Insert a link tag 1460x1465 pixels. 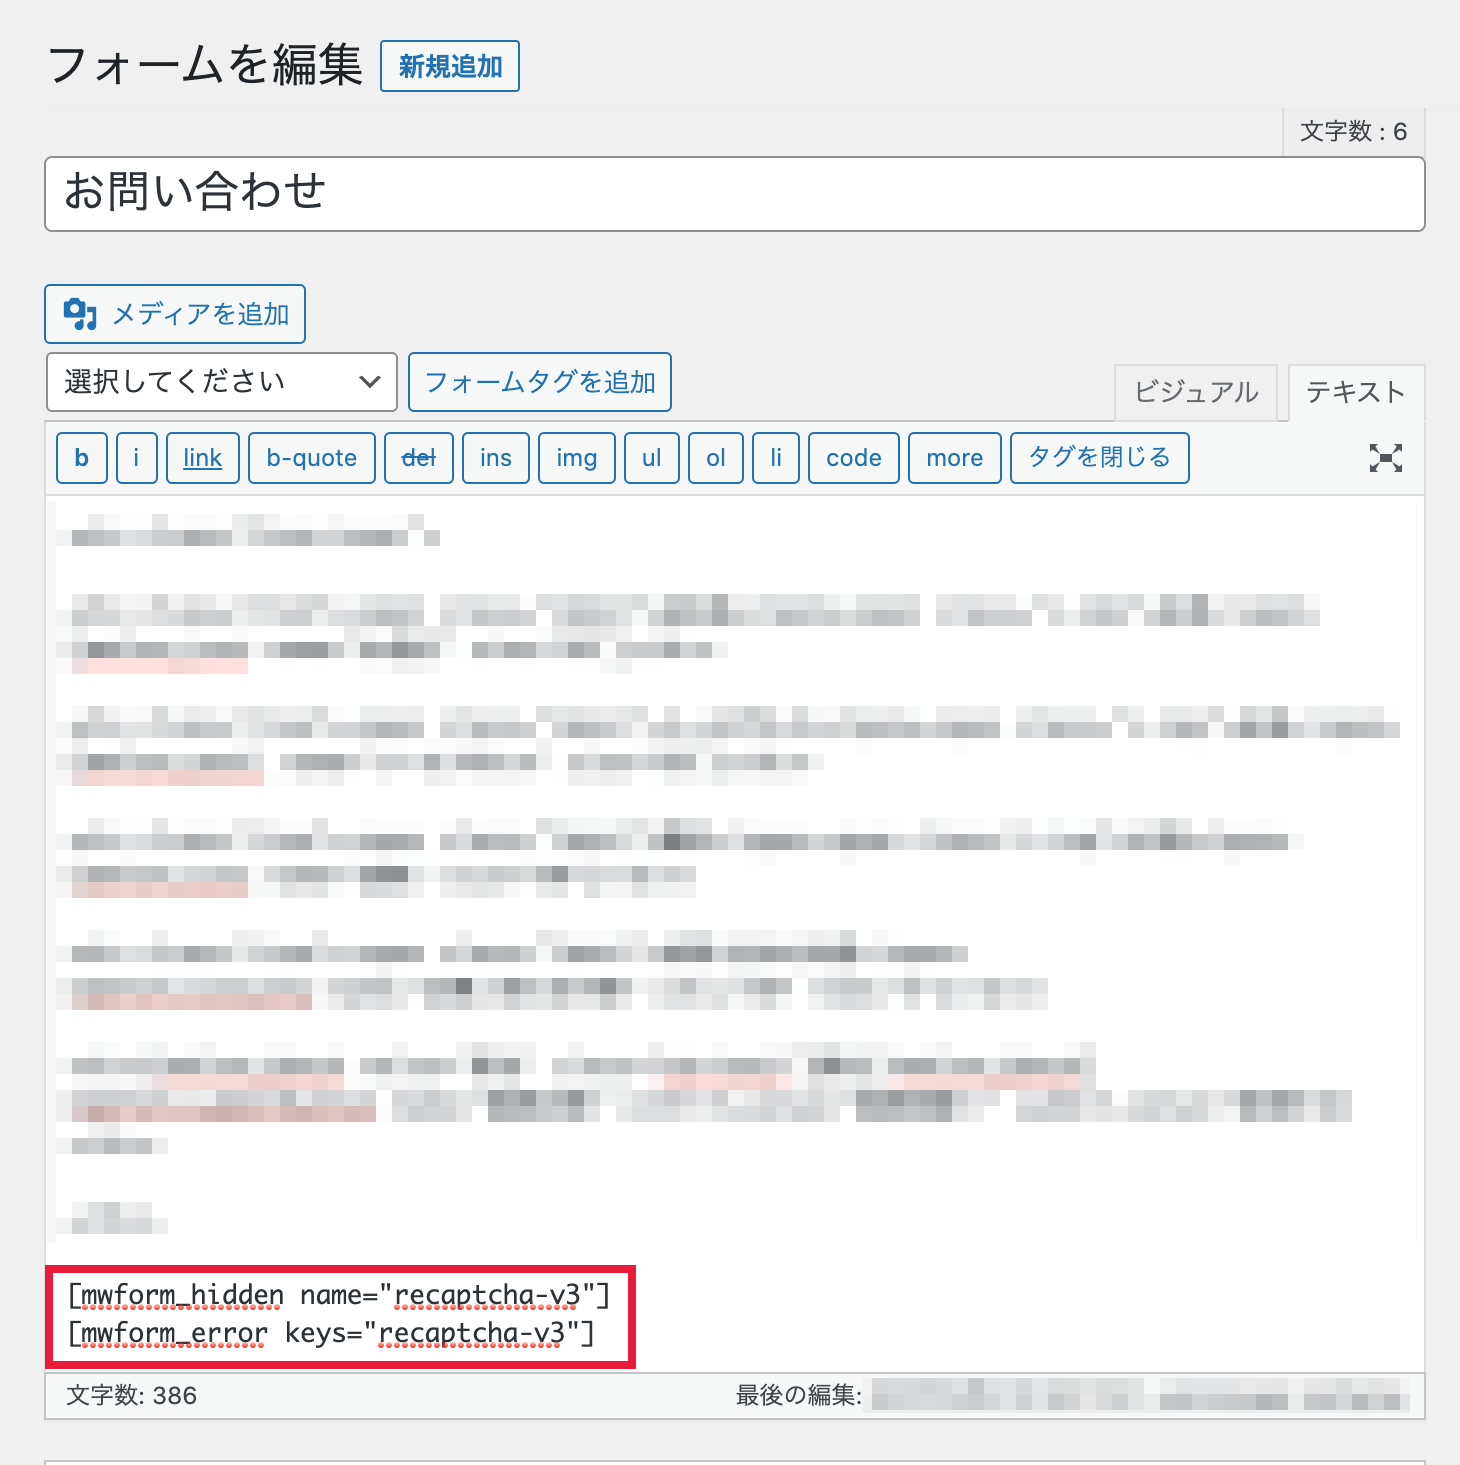tap(203, 458)
